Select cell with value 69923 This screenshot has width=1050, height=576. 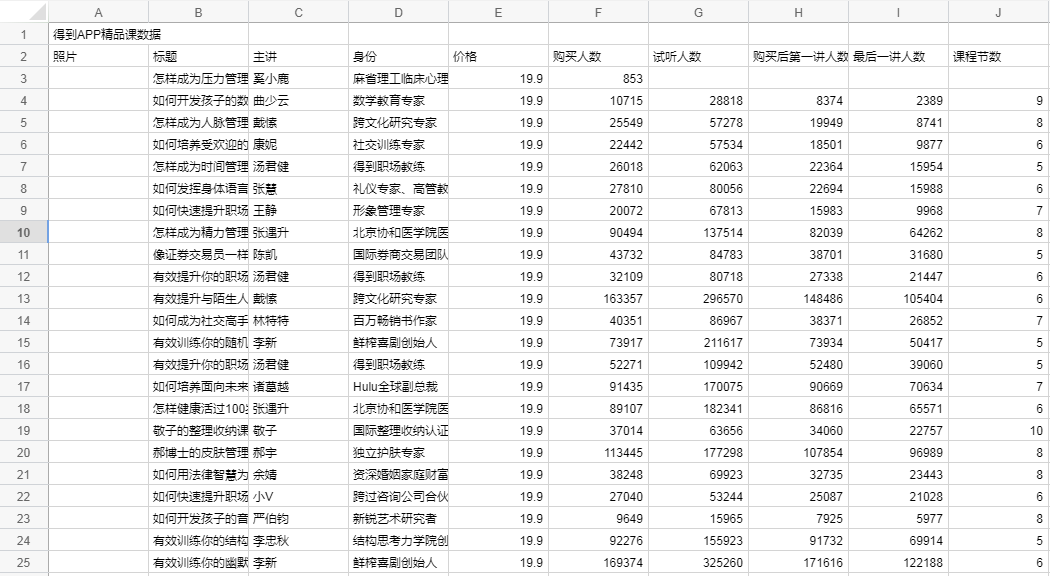698,475
